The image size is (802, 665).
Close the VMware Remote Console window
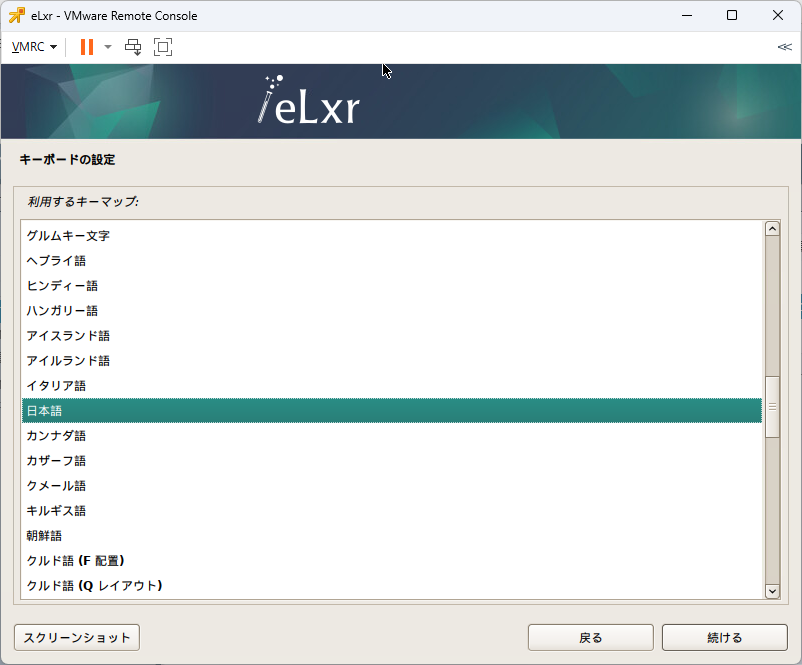pos(778,15)
